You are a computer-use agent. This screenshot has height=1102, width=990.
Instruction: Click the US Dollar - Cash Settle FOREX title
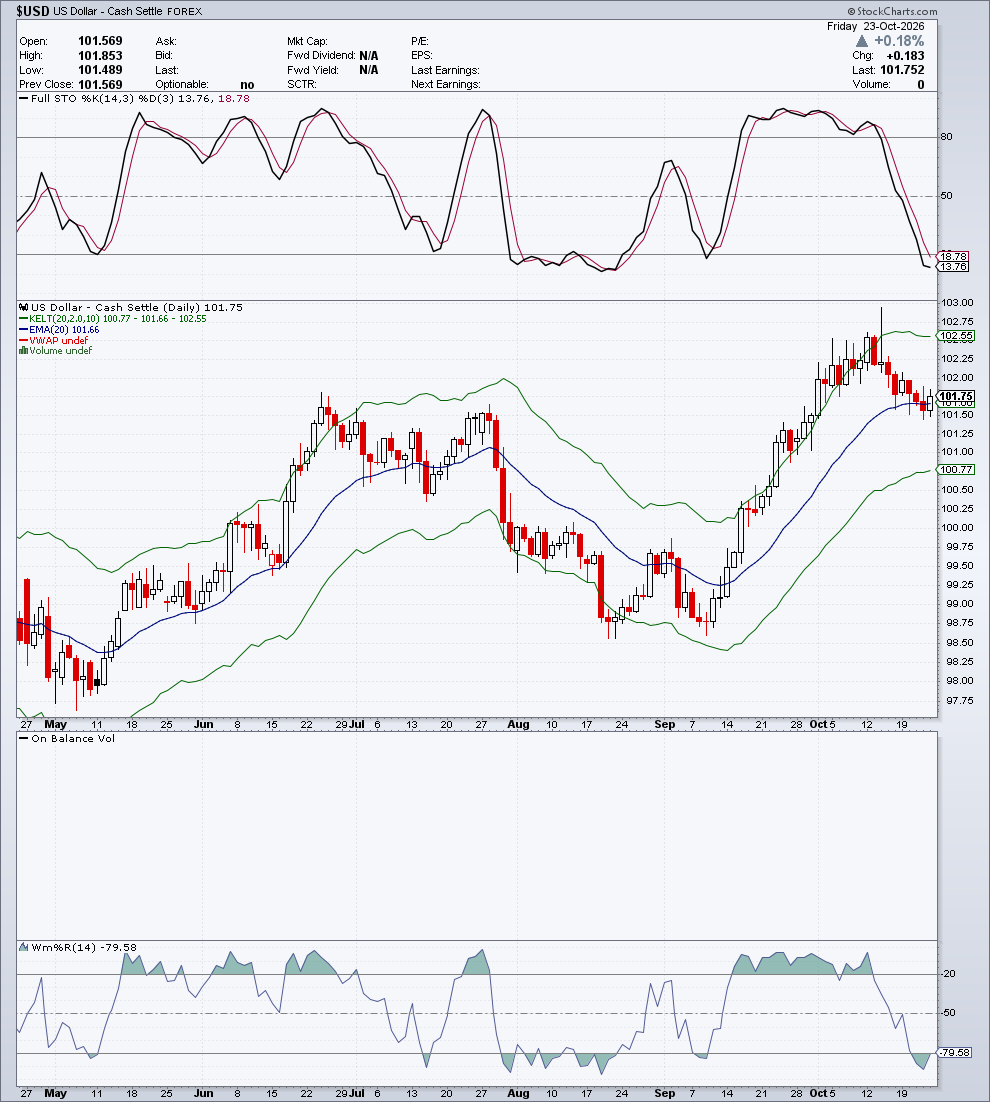129,11
